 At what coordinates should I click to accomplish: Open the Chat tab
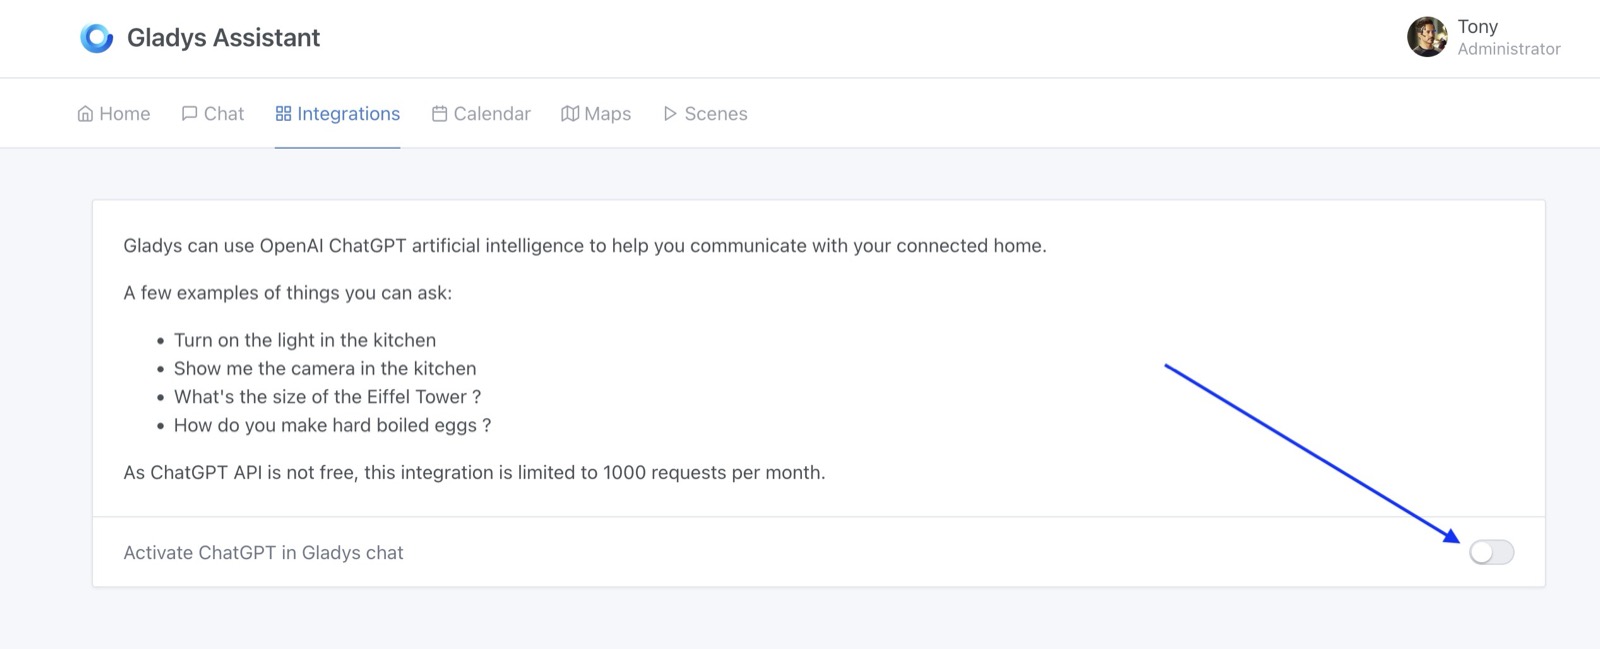click(x=224, y=114)
